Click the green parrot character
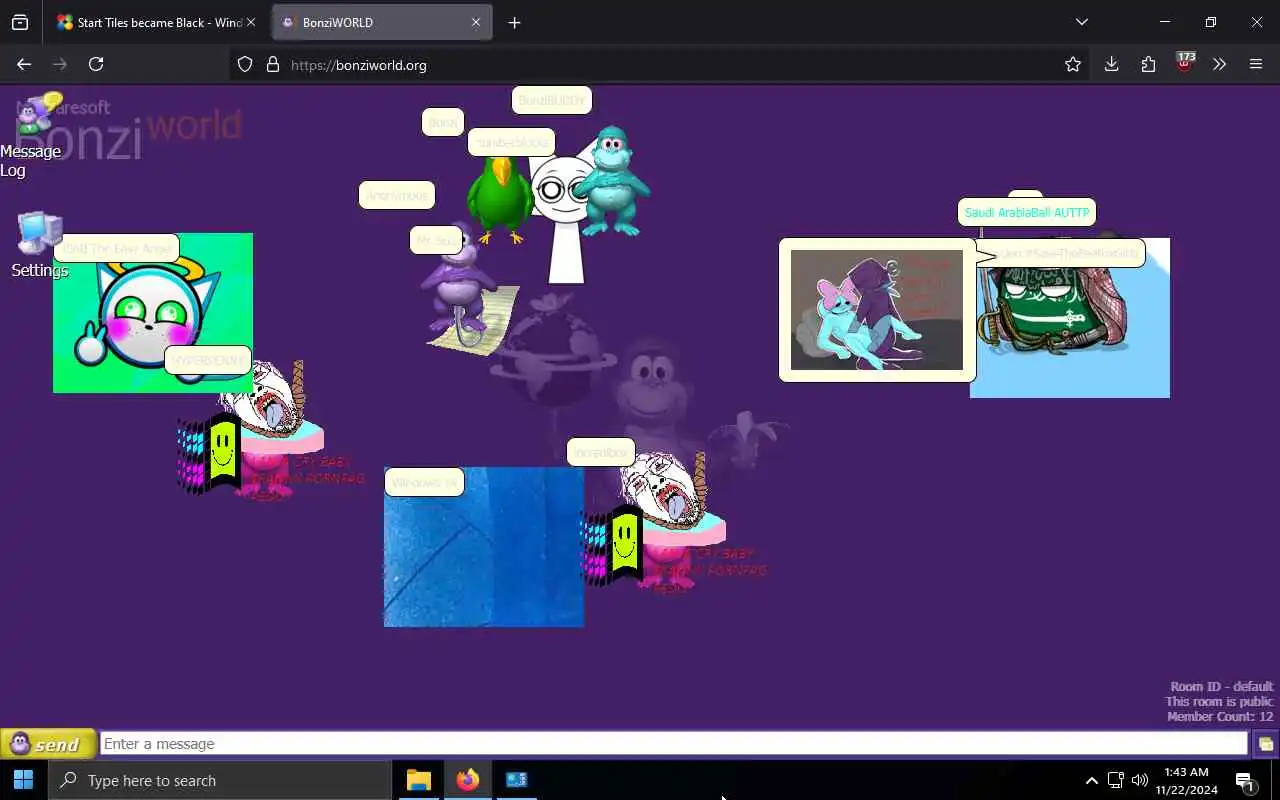The width and height of the screenshot is (1280, 800). [500, 199]
